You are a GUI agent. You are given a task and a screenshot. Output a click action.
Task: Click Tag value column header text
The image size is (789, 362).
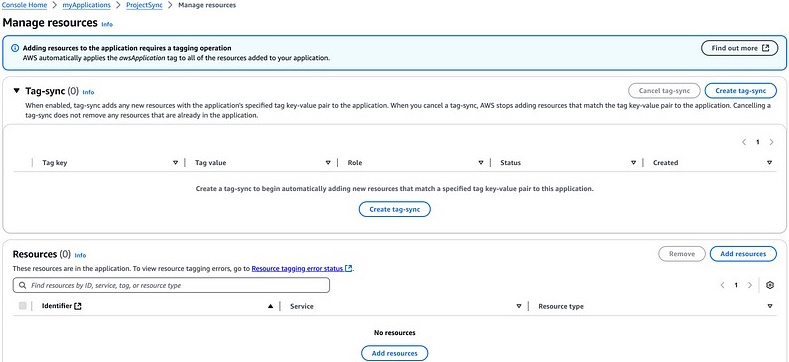pyautogui.click(x=210, y=163)
